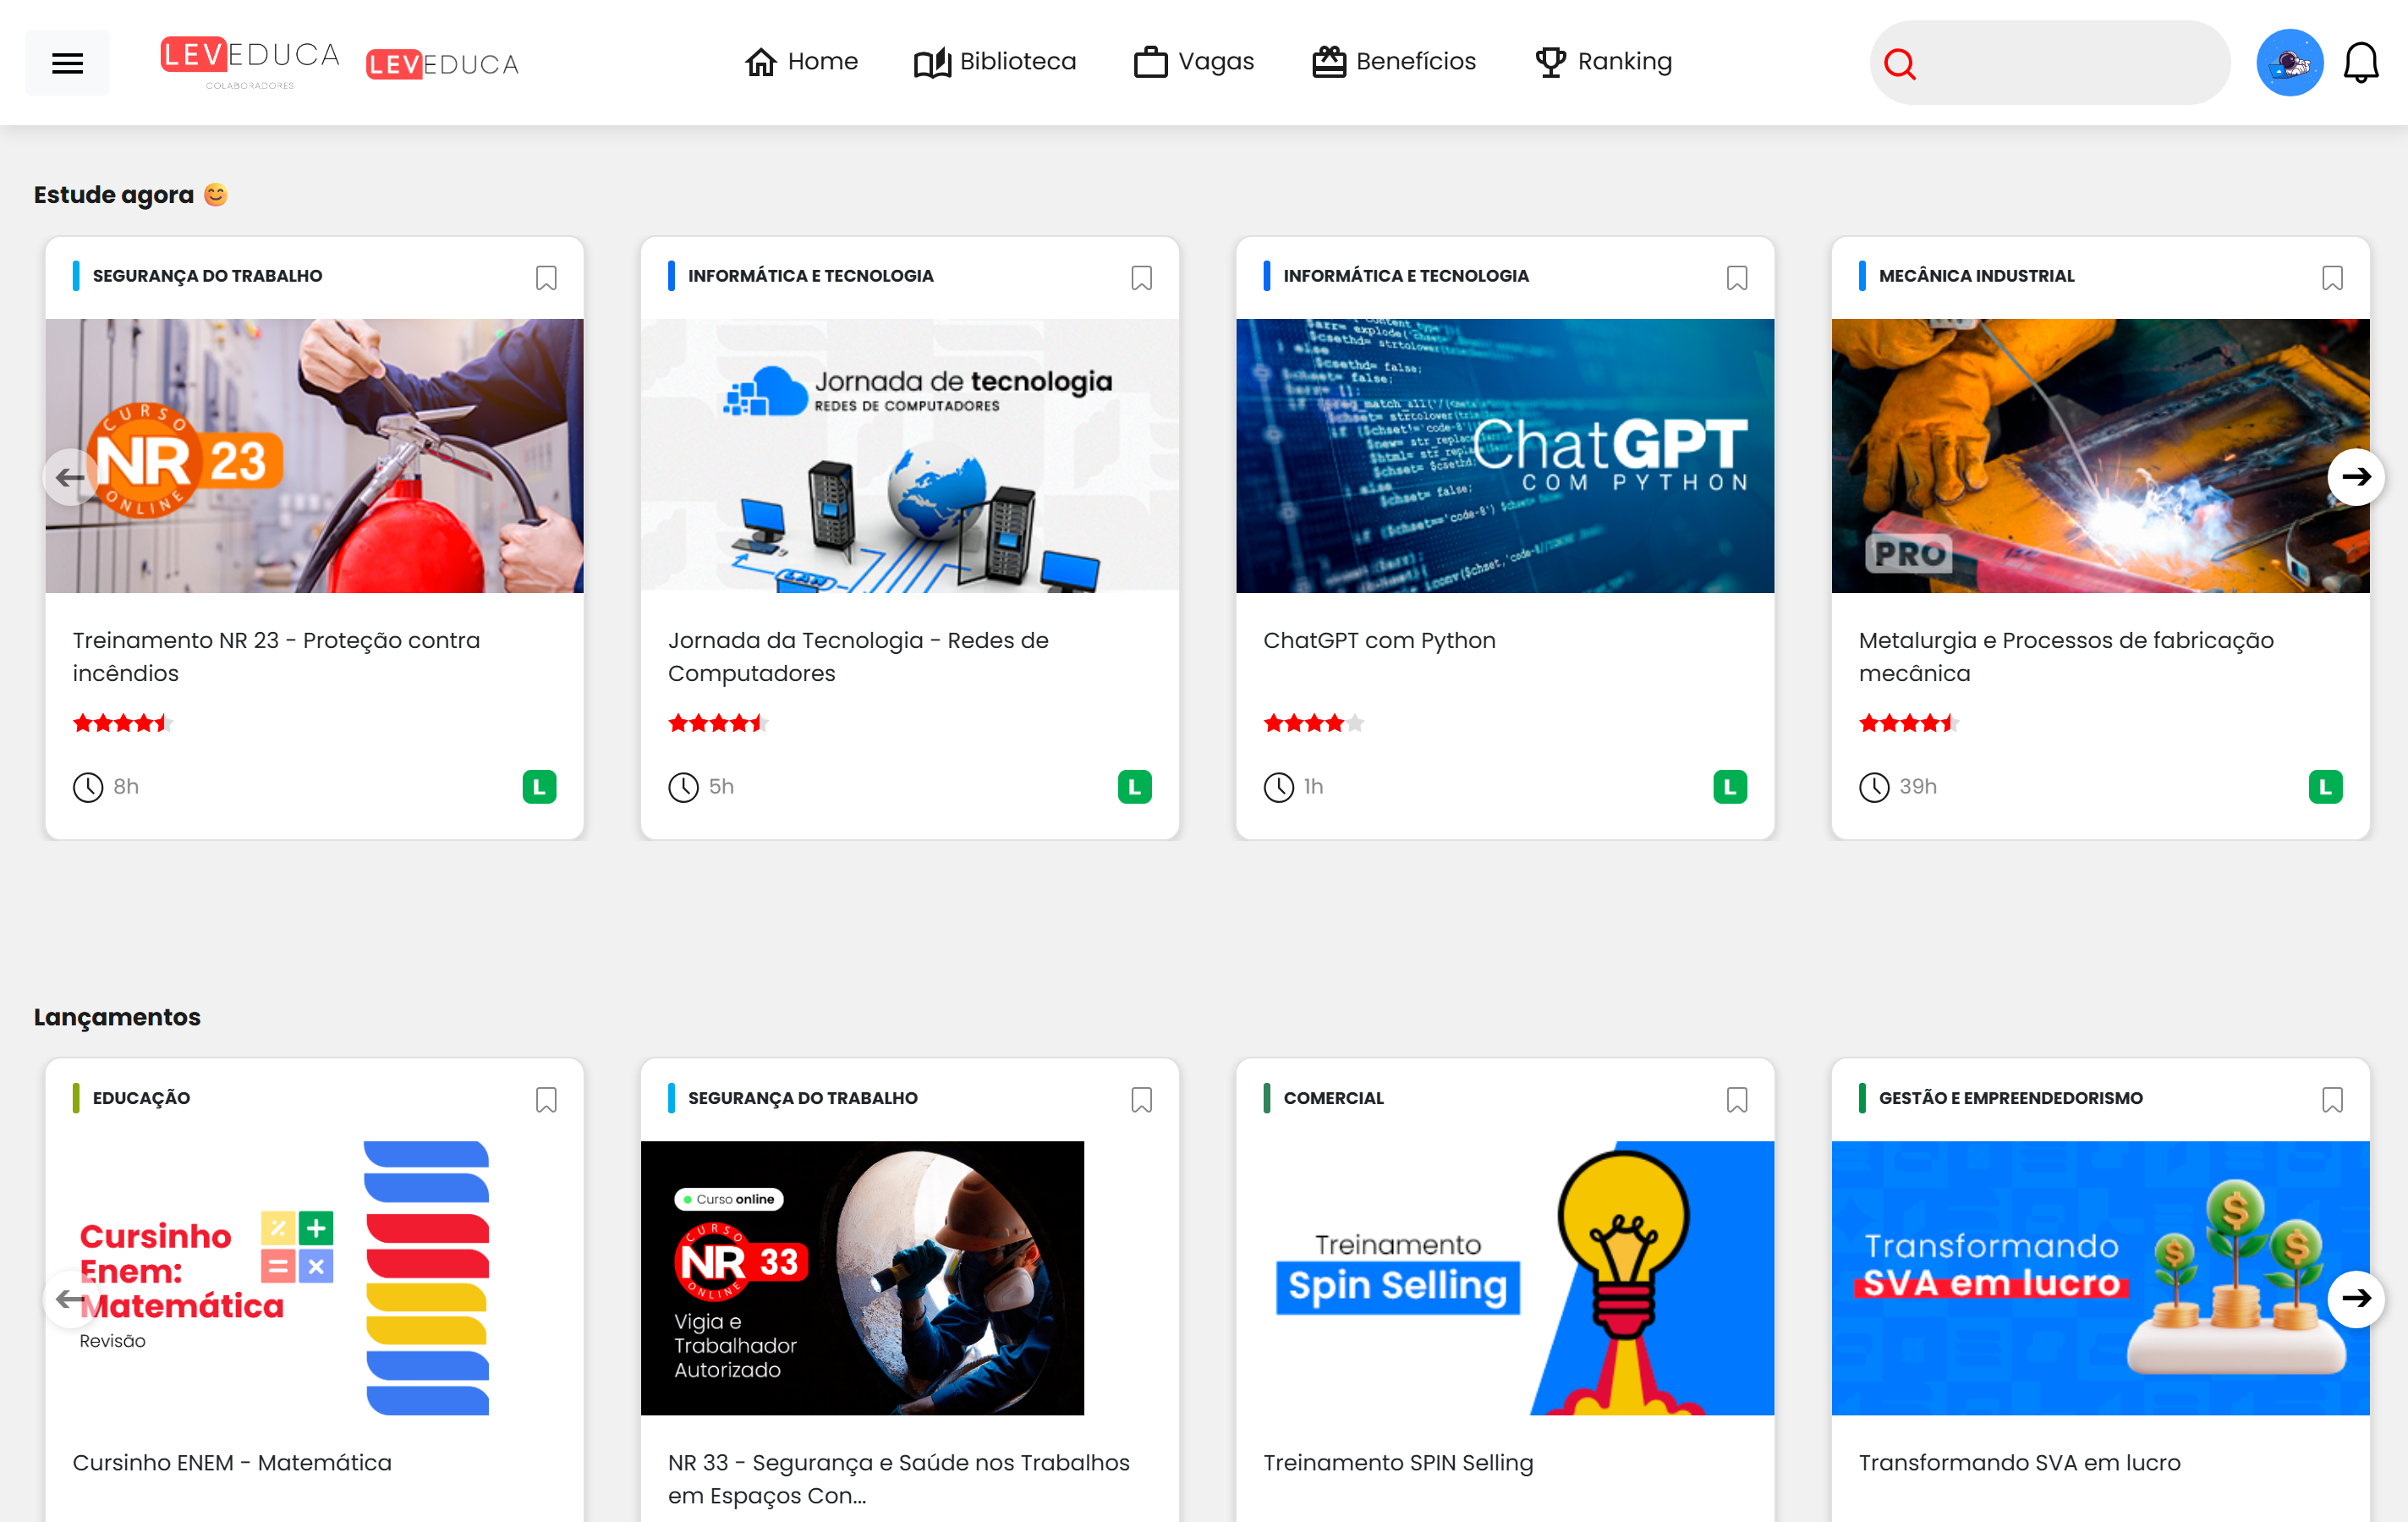Open the NR 23 course thumbnail
Viewport: 2408px width, 1522px height.
pos(314,456)
